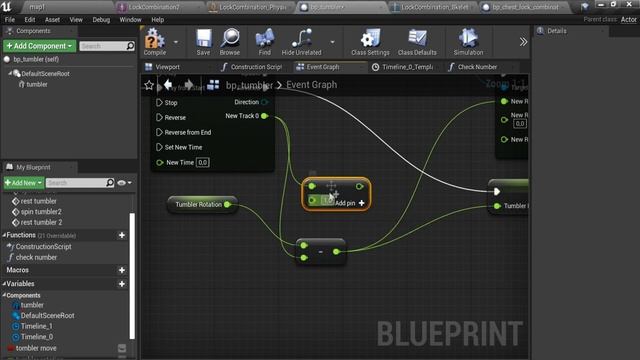Click the New Time value field
The width and height of the screenshot is (640, 360).
point(202,162)
